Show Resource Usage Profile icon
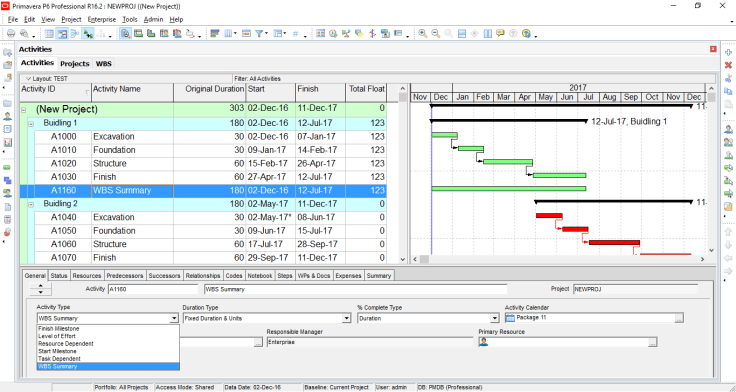The image size is (736, 392). coord(177,33)
